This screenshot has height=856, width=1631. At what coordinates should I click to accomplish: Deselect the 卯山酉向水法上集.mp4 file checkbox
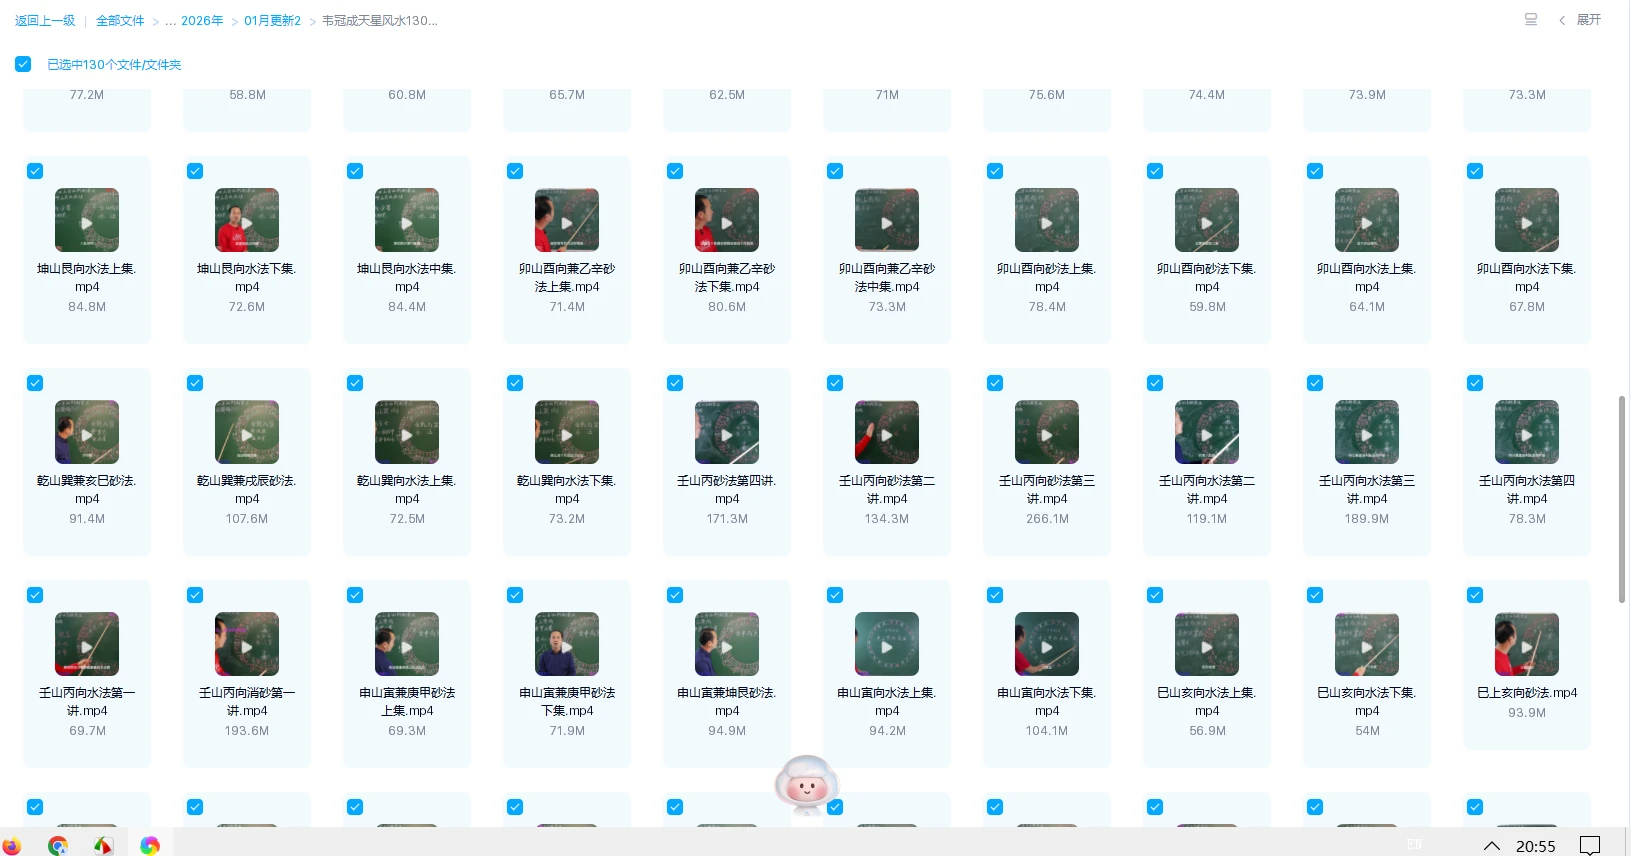[1315, 171]
